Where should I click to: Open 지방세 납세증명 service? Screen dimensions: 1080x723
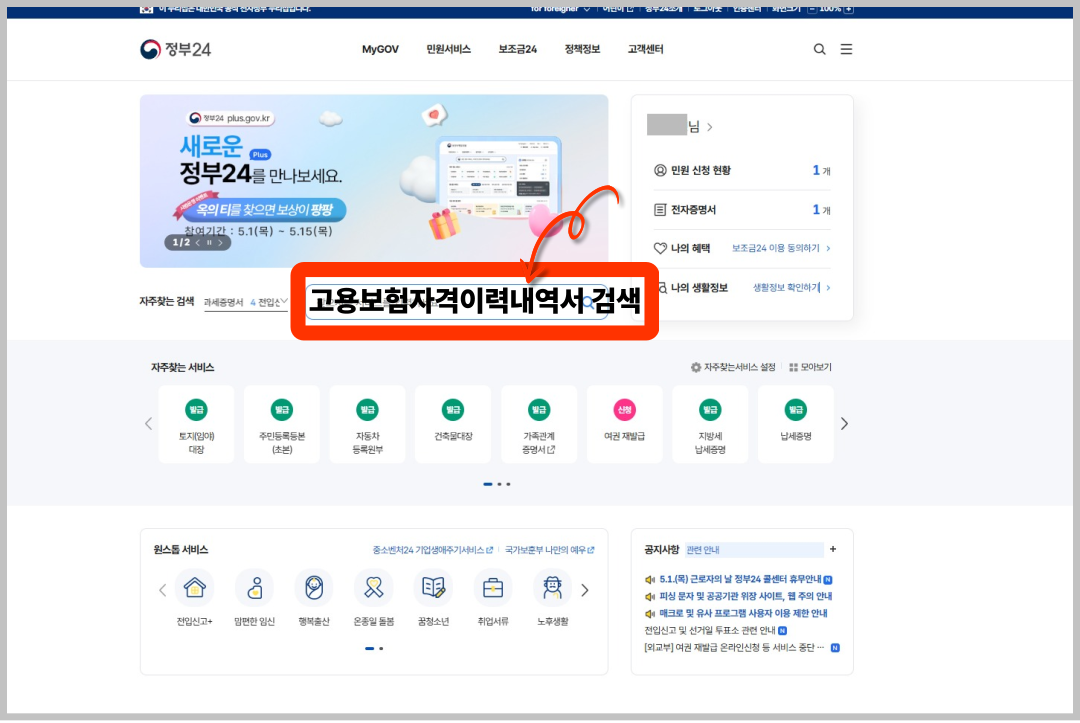709,424
